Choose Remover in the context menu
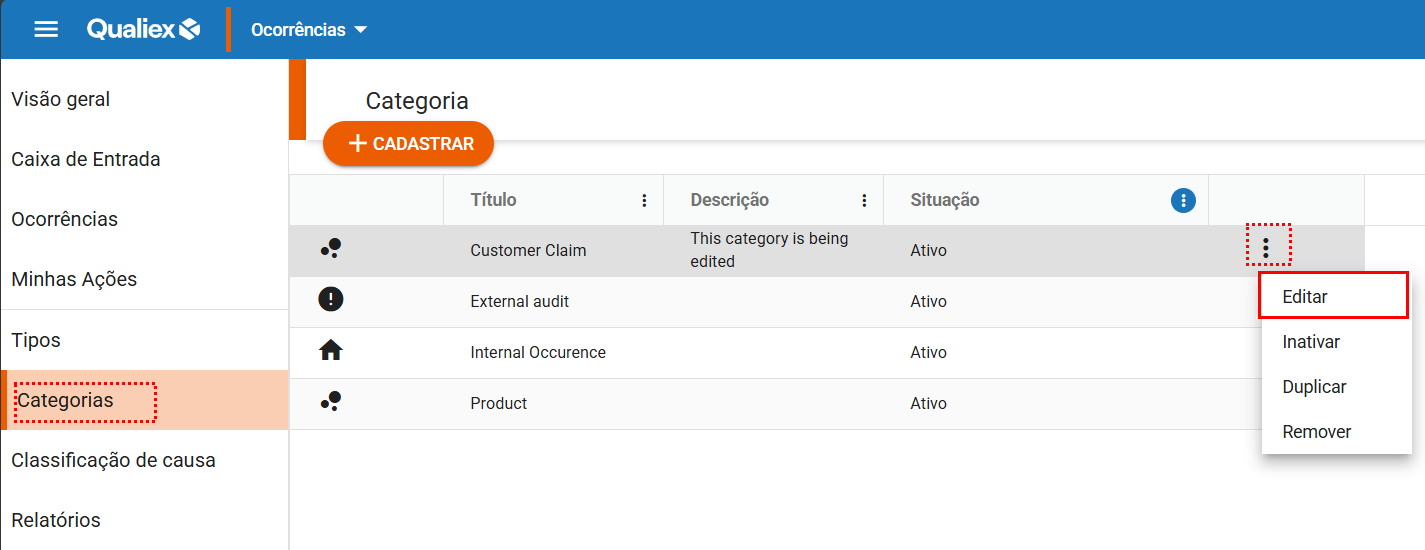Viewport: 1425px width, 550px height. coord(1316,432)
